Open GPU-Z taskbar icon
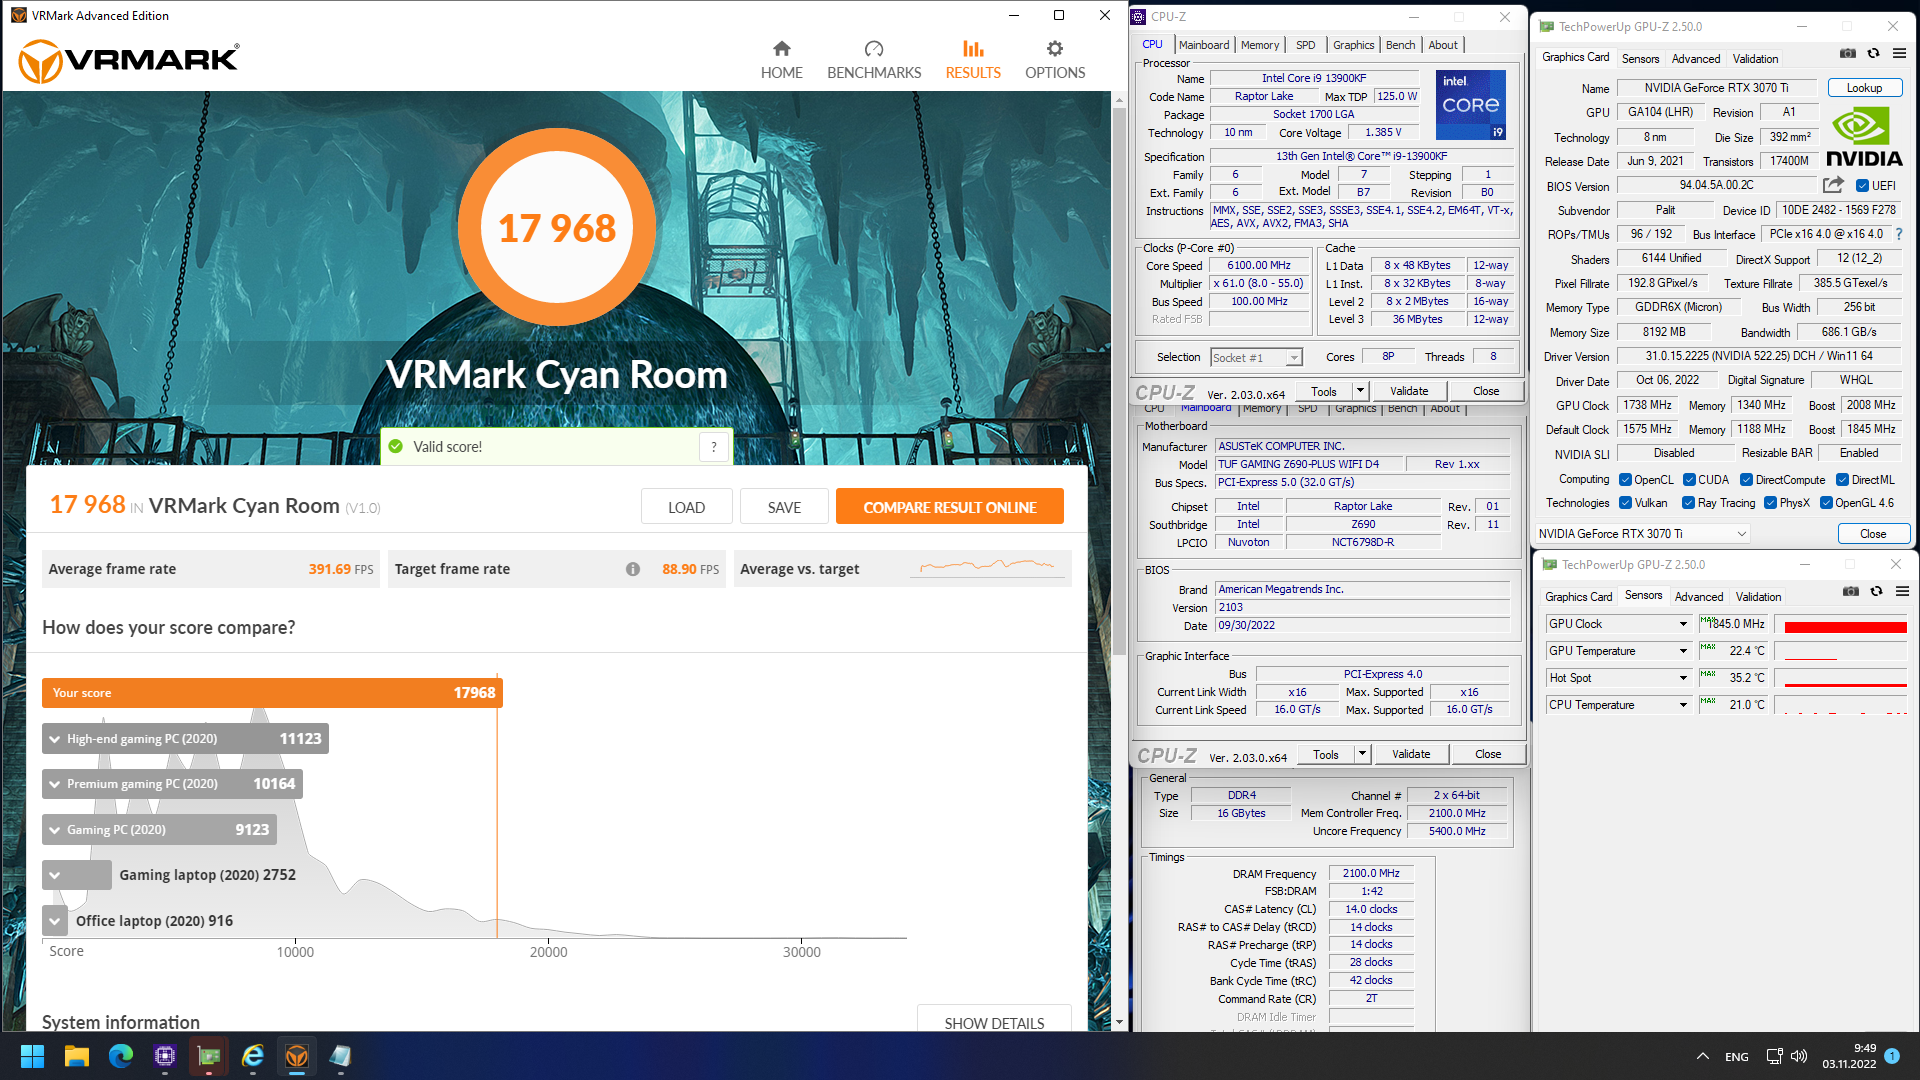The height and width of the screenshot is (1080, 1920). click(209, 1056)
